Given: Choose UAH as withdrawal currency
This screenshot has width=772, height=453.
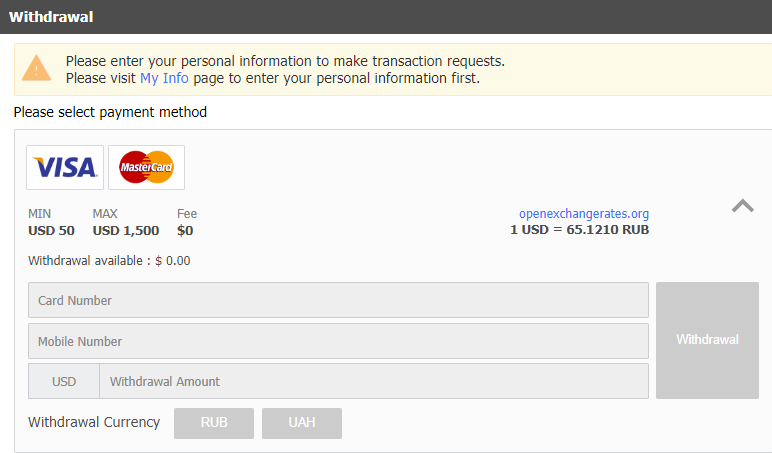Looking at the screenshot, I should pos(302,423).
